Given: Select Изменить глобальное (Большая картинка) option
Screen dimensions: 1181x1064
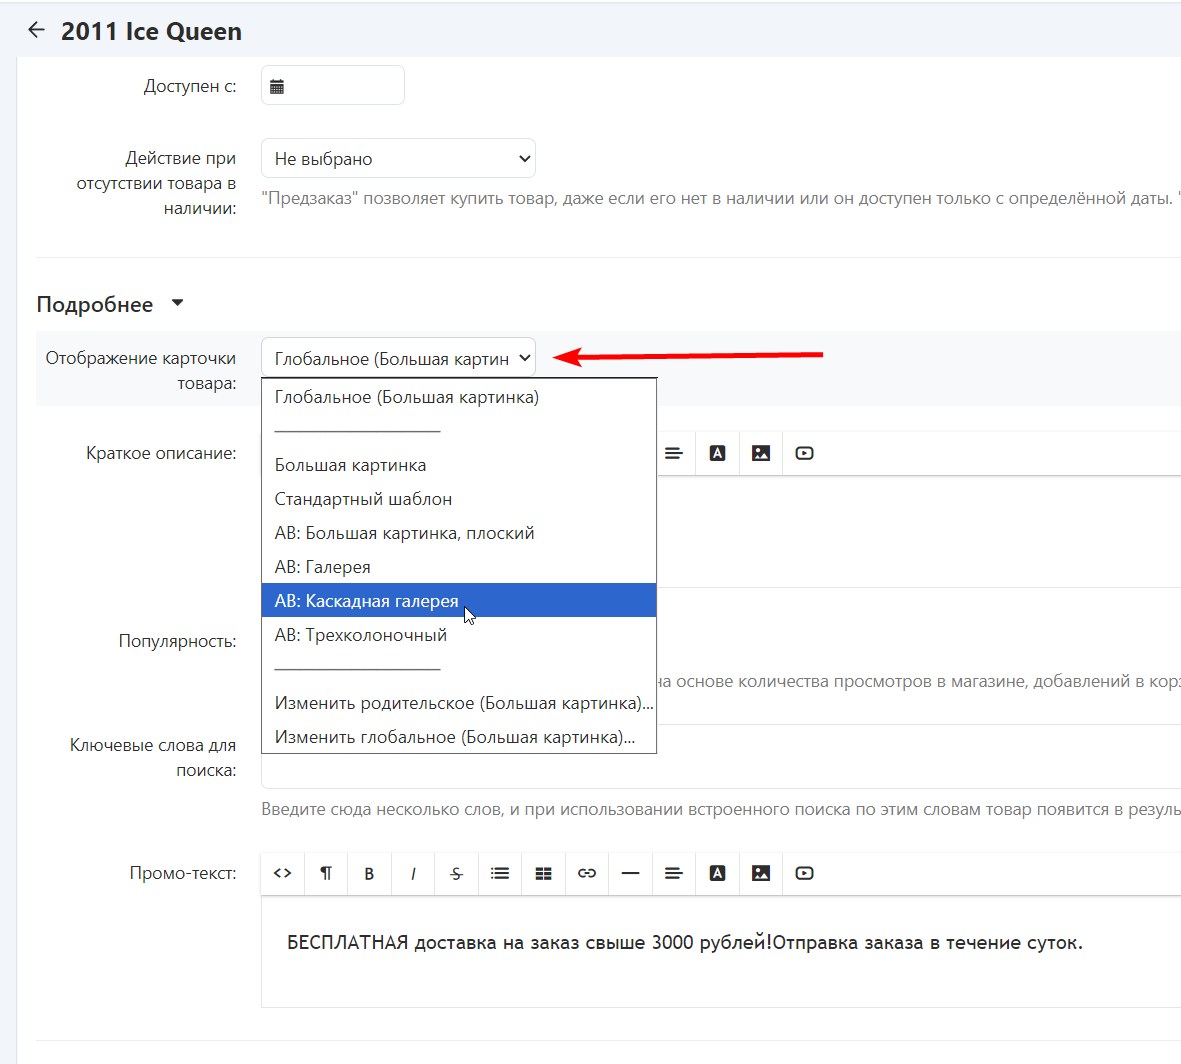Looking at the screenshot, I should [454, 737].
